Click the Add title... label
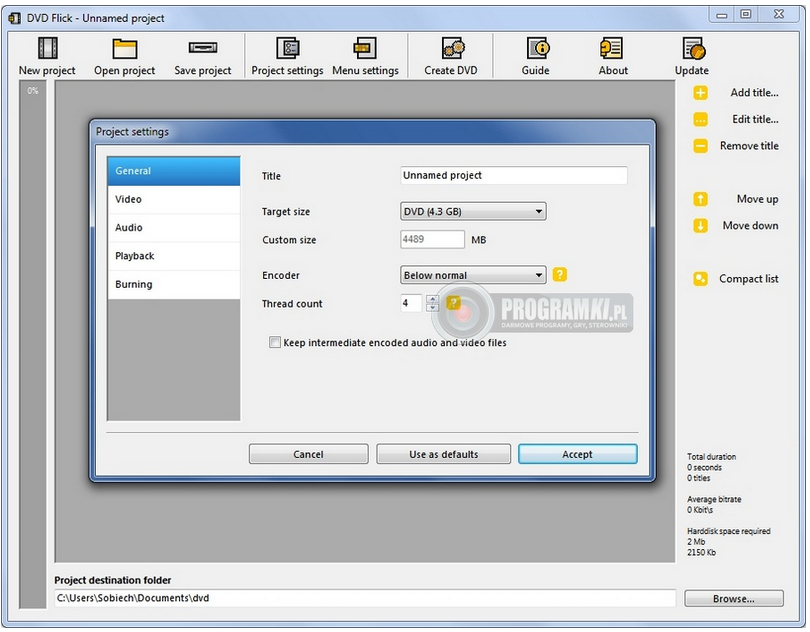 pyautogui.click(x=754, y=93)
